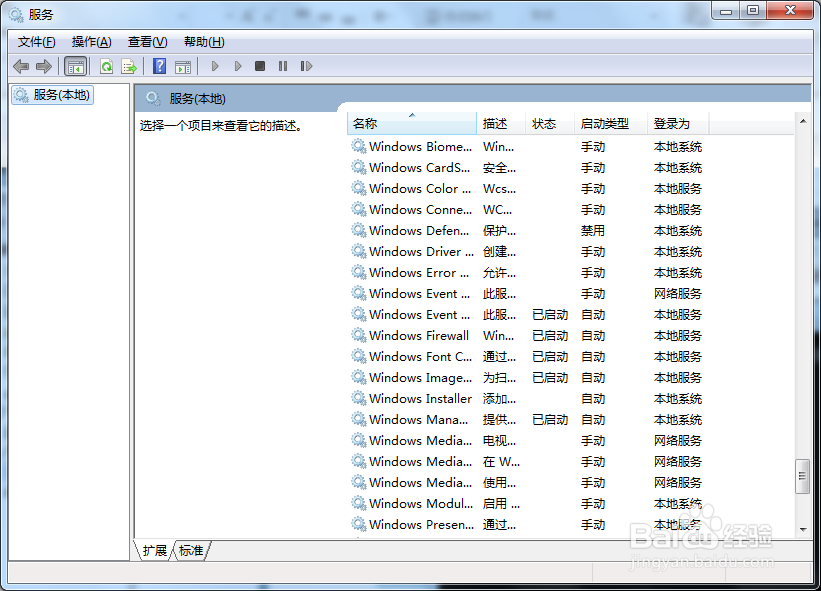Select the Windows Mana... service
Viewport: 821px width, 591px height.
click(418, 419)
